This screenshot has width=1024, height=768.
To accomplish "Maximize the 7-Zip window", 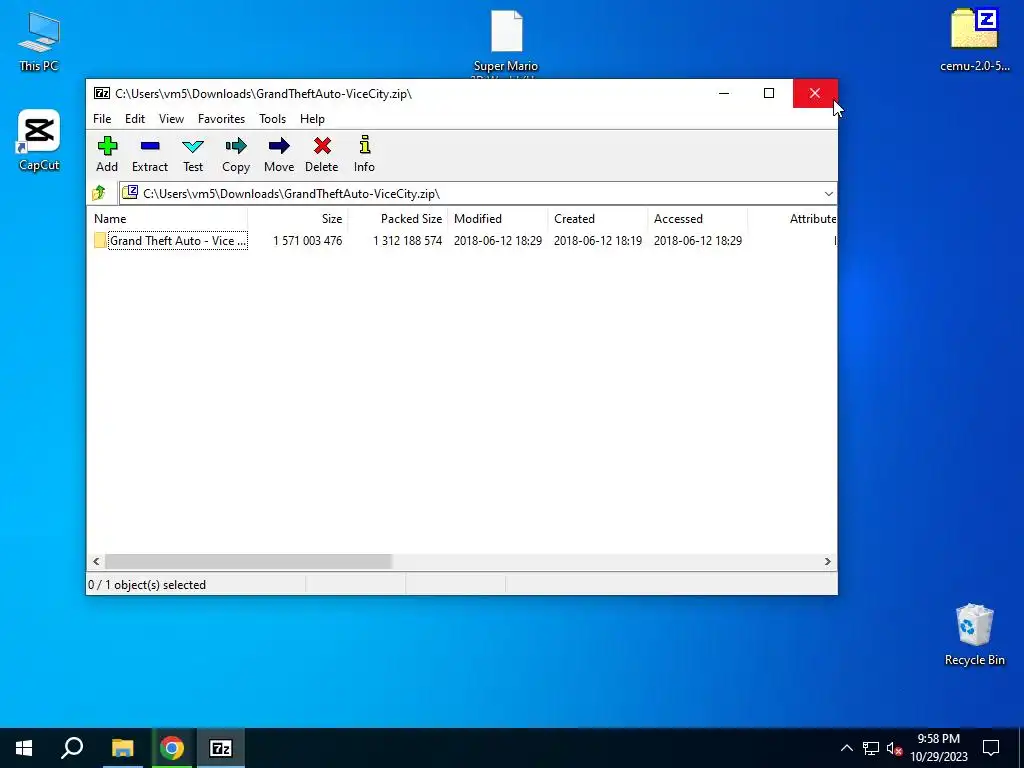I will click(769, 93).
